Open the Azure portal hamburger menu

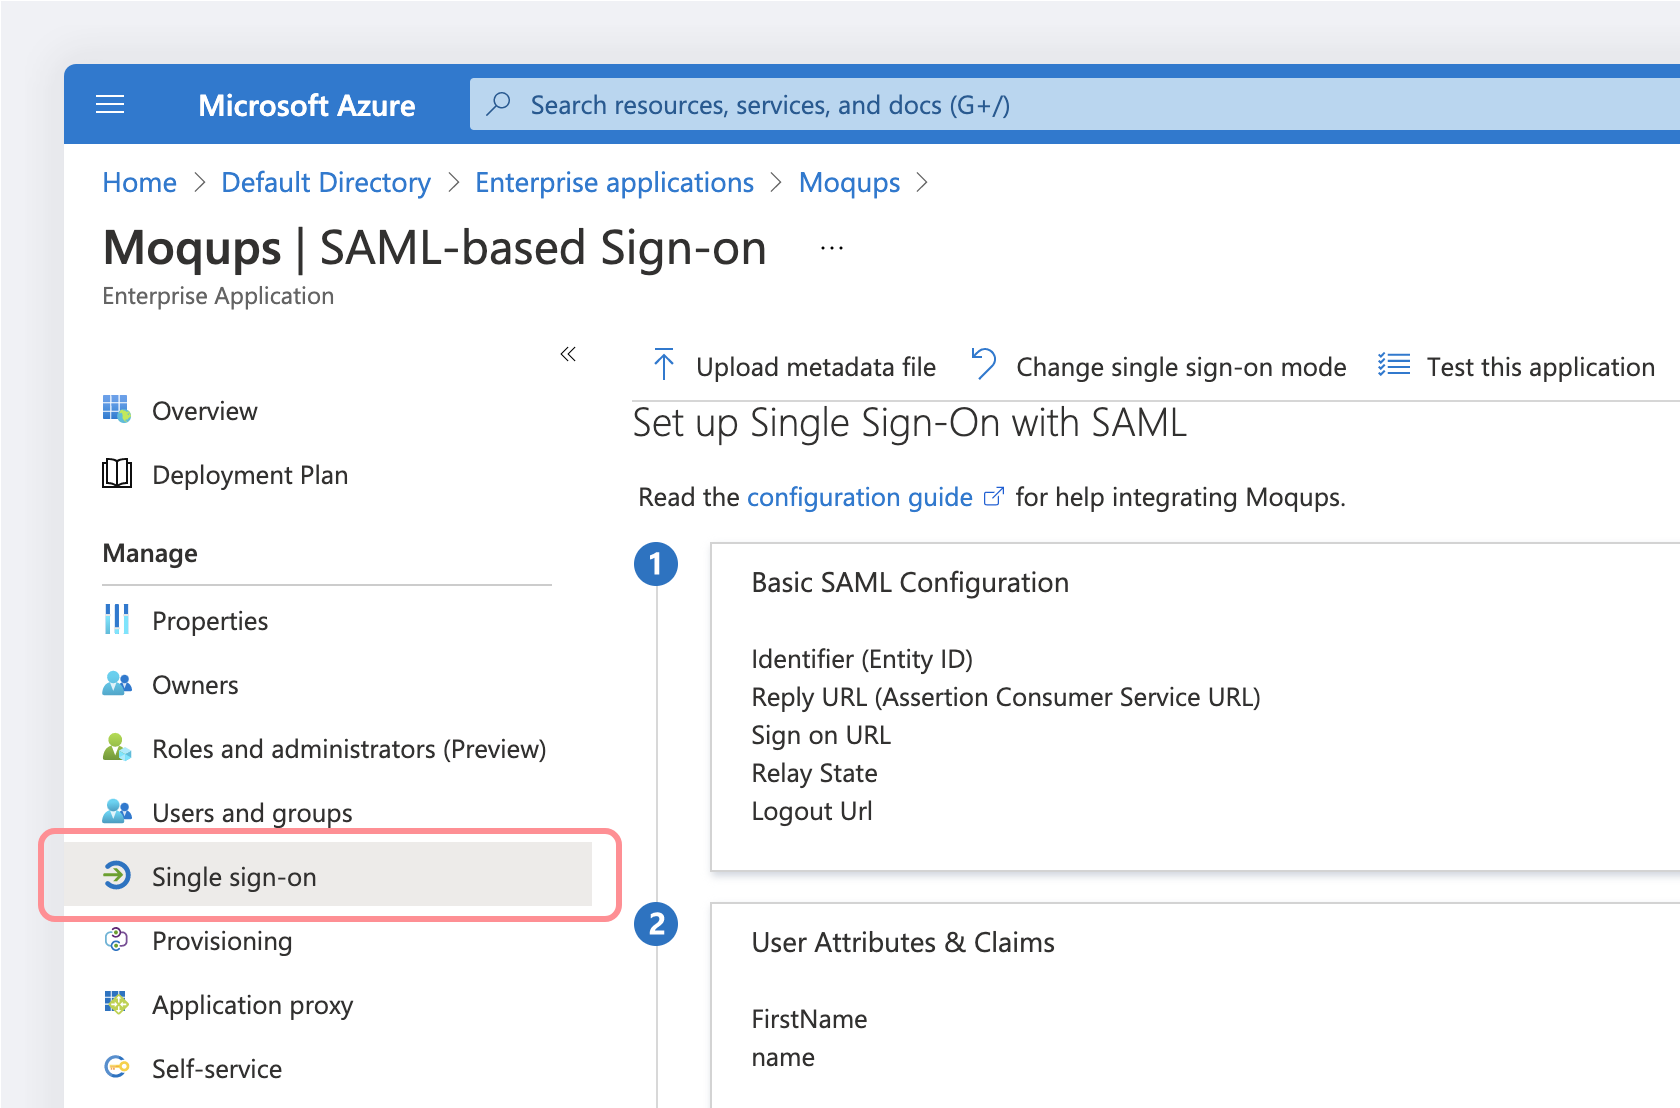[x=110, y=104]
